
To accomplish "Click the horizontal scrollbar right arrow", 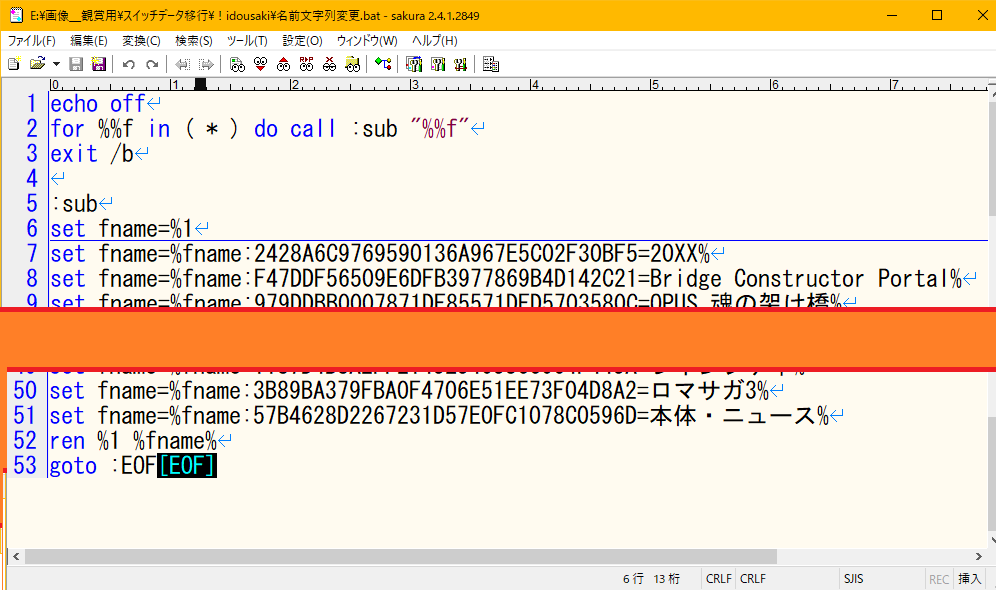I will (x=979, y=556).
